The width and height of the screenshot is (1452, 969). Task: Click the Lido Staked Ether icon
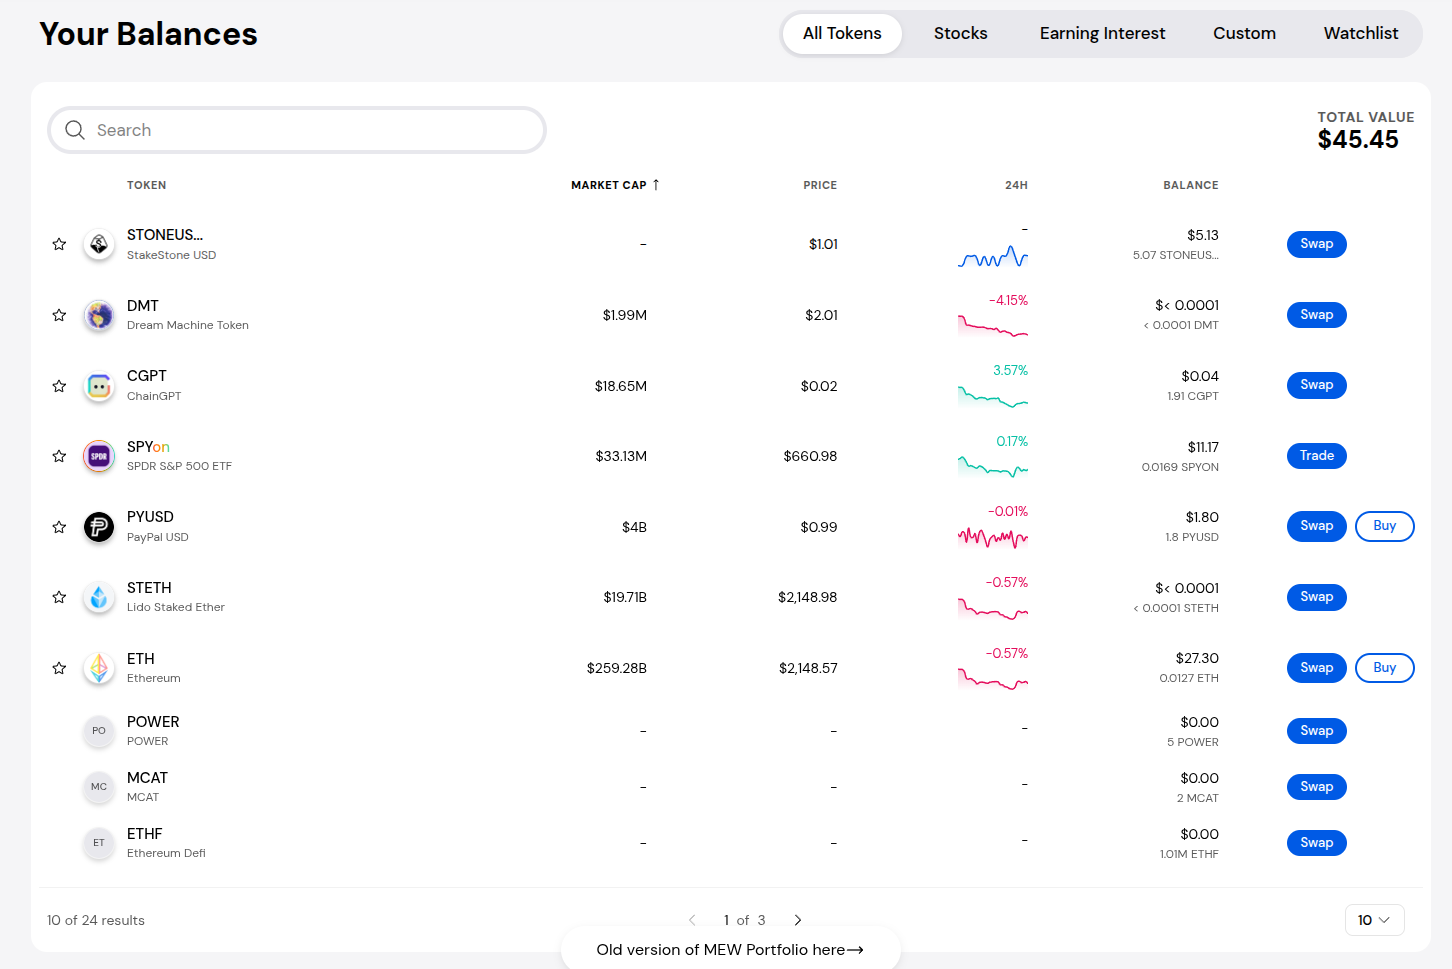coord(99,597)
